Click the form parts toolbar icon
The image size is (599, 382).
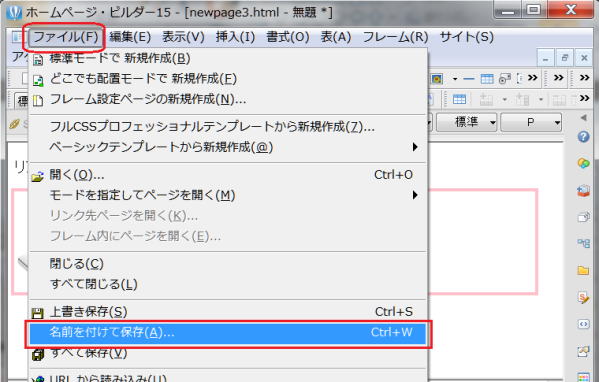tap(505, 79)
